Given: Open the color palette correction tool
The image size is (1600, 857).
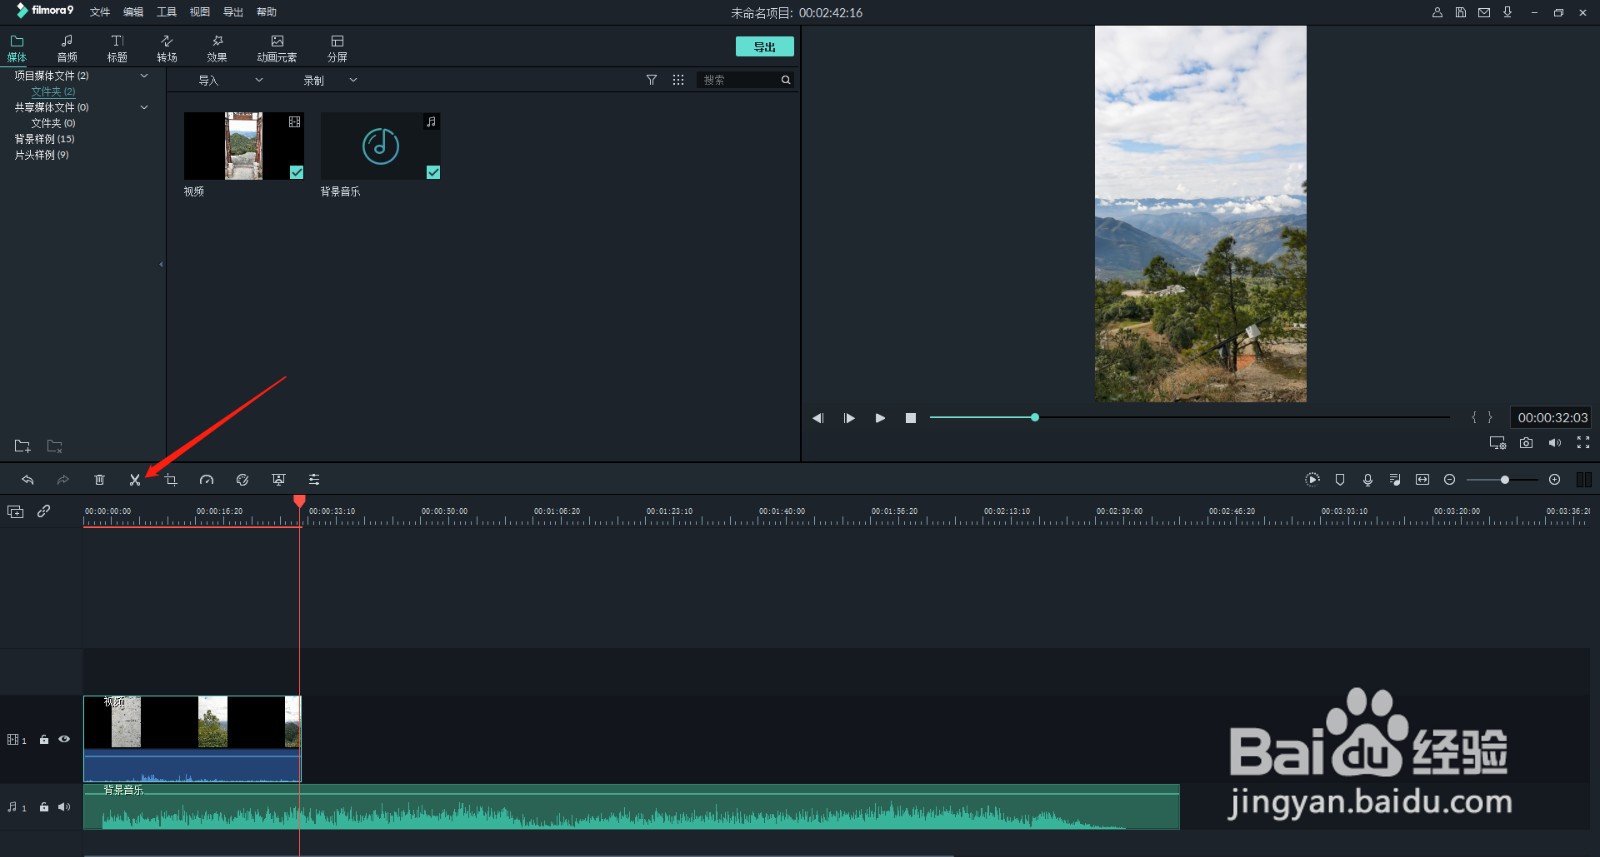Looking at the screenshot, I should coord(242,480).
